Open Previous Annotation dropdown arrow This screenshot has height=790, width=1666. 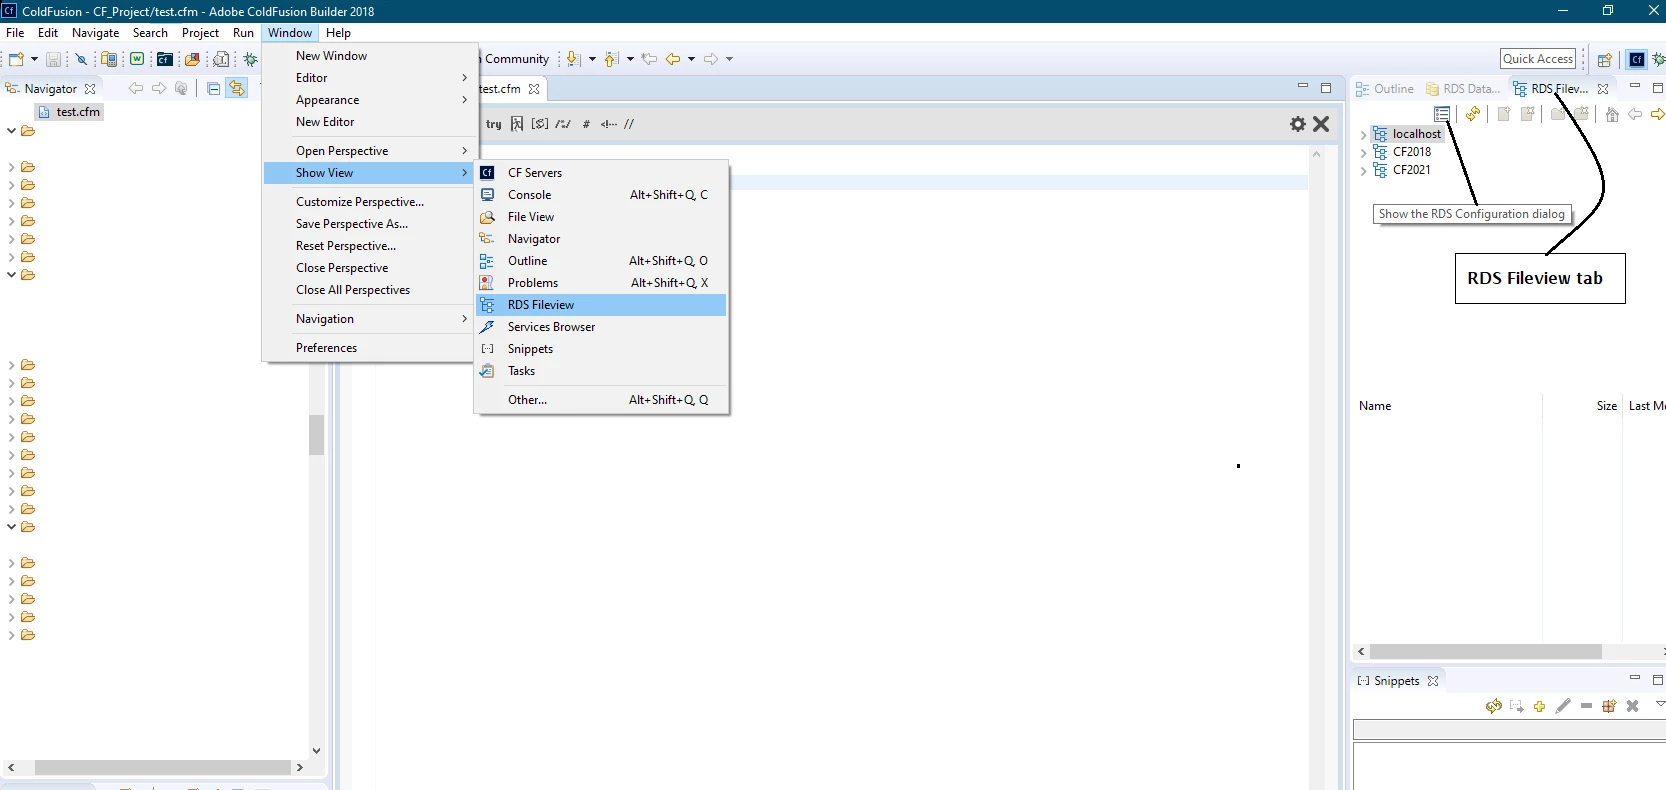[x=630, y=59]
